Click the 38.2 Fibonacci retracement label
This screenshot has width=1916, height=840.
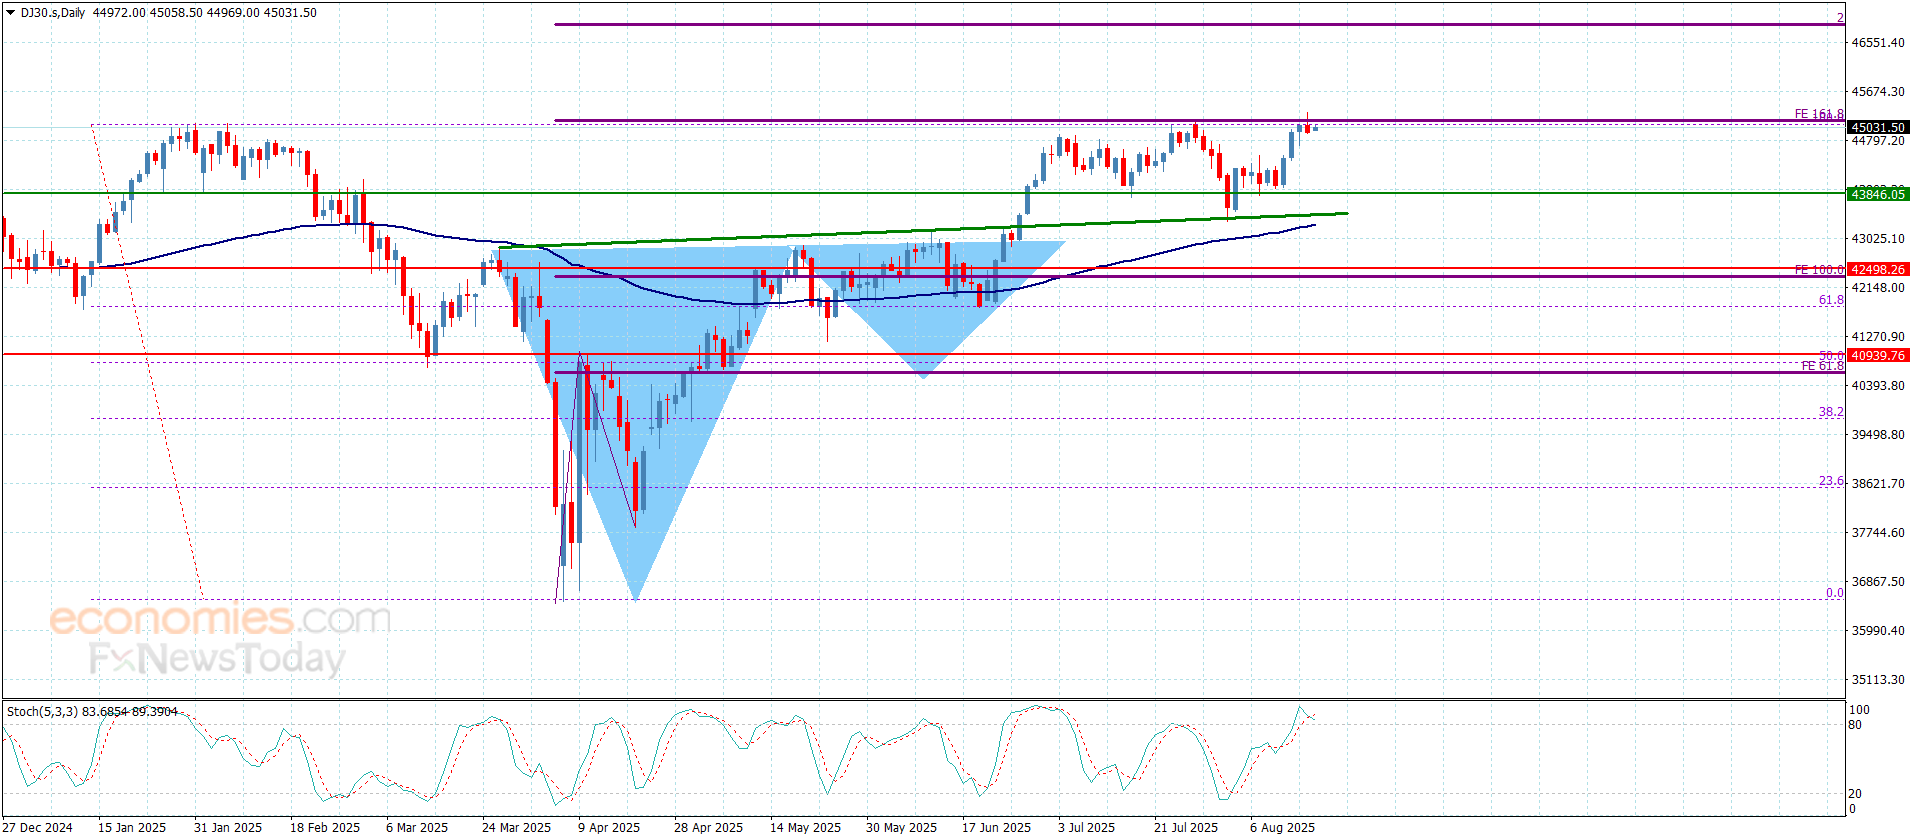pos(1830,412)
